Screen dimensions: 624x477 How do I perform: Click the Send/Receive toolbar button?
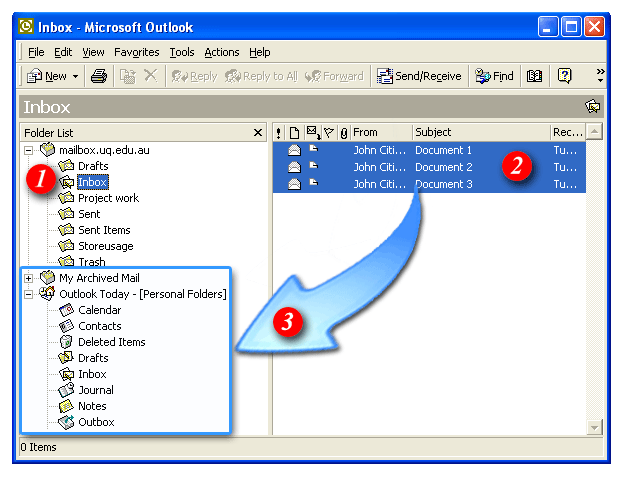[419, 76]
